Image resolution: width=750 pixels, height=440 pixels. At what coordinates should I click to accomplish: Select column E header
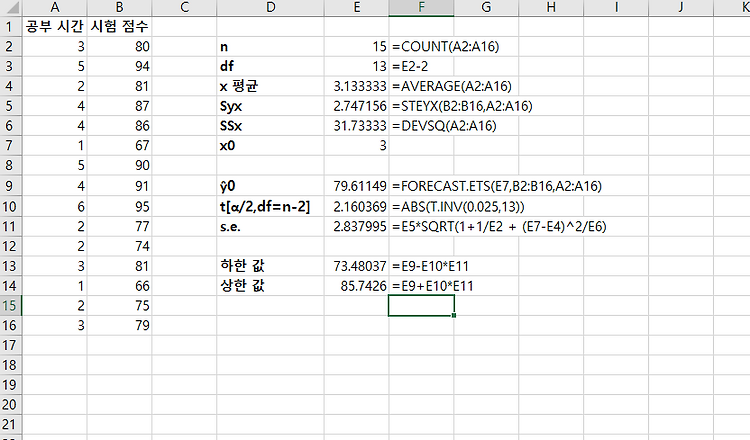point(356,8)
